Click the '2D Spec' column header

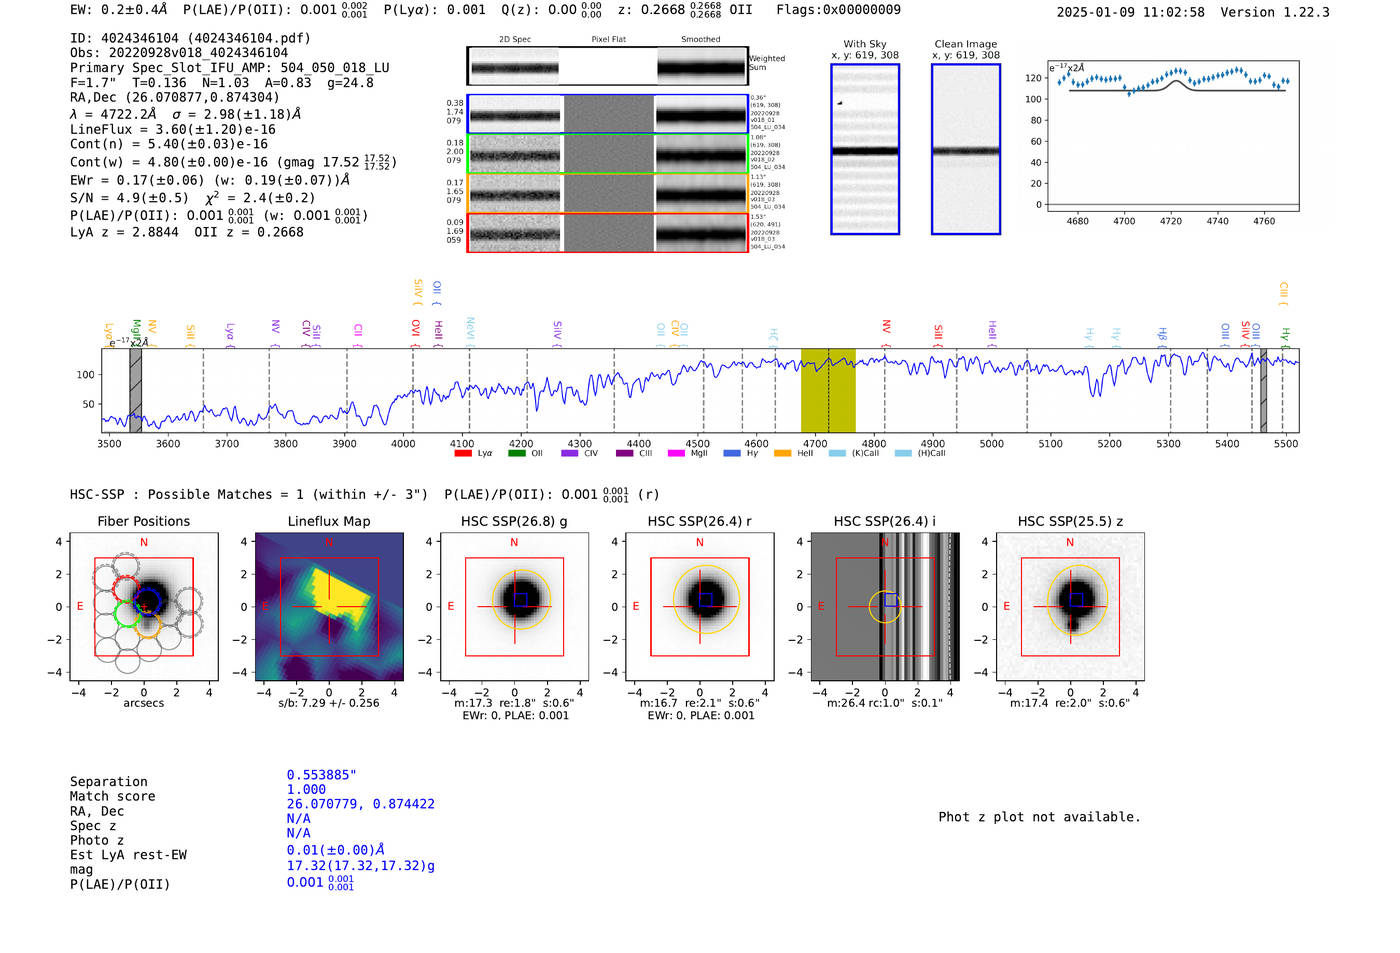pyautogui.click(x=515, y=39)
